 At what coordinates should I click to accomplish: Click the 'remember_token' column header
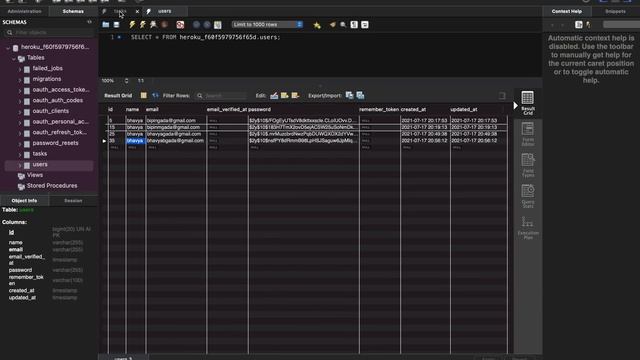379,109
